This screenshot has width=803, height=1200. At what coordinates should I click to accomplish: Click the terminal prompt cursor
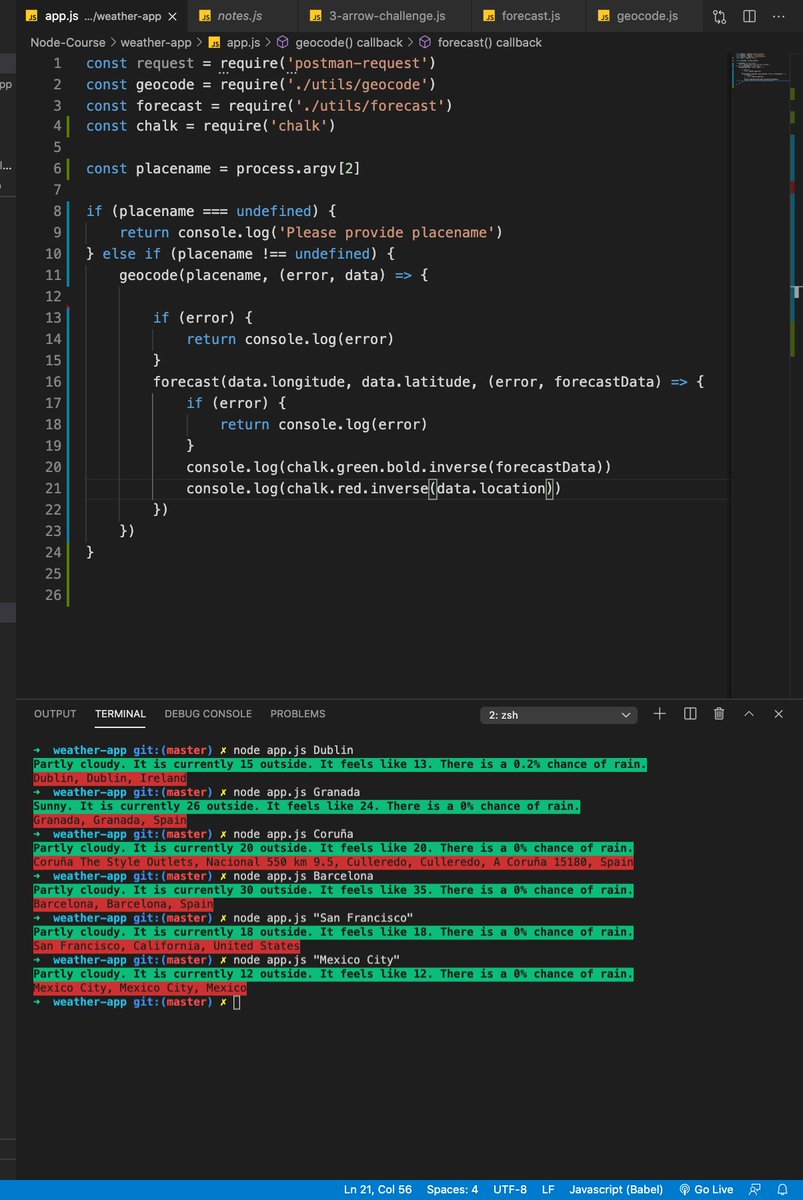point(237,1002)
